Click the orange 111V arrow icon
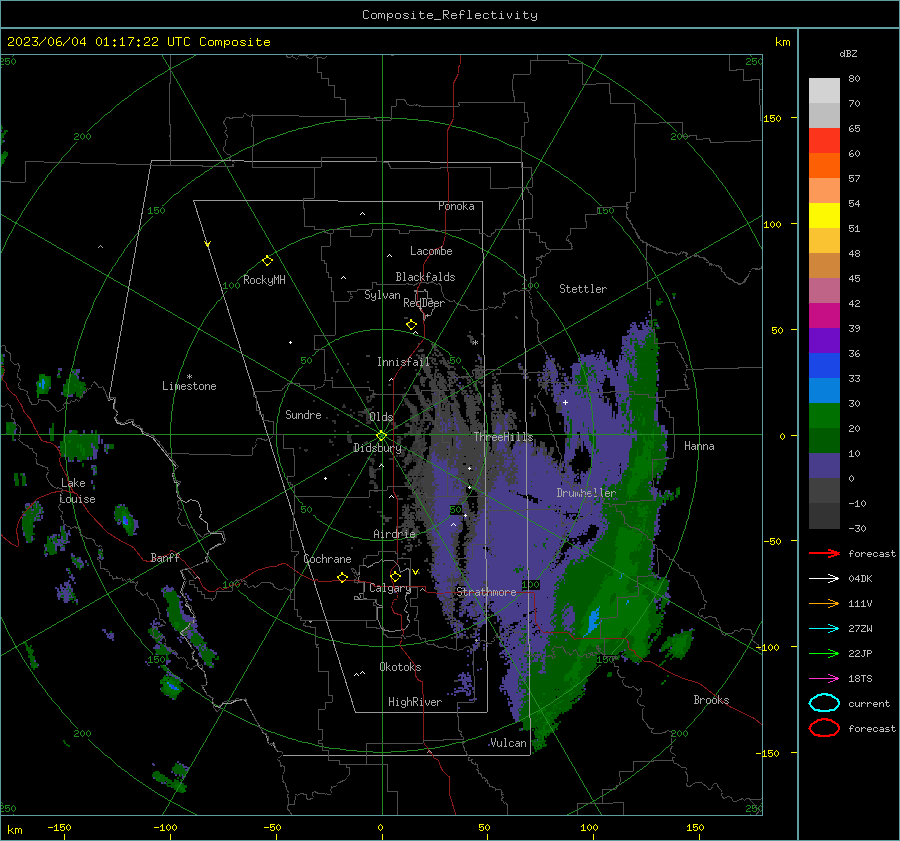900x841 pixels. point(824,603)
